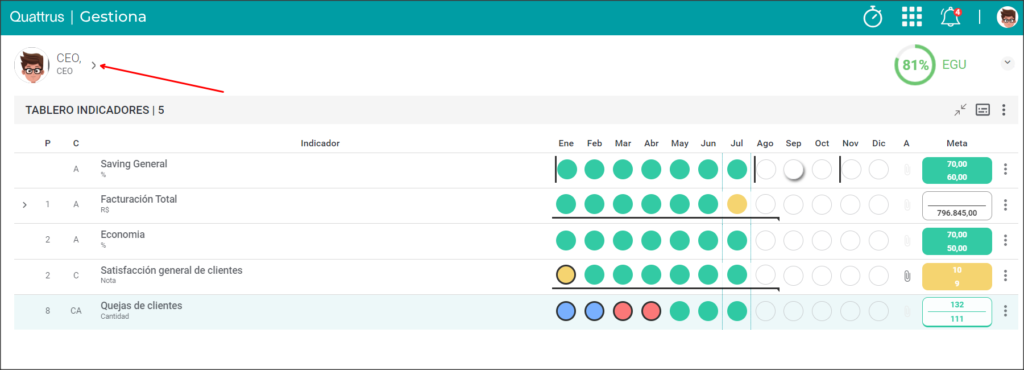Screen dimensions: 1024x370
Task: Click attachment clip for Facturación Total
Action: [906, 206]
